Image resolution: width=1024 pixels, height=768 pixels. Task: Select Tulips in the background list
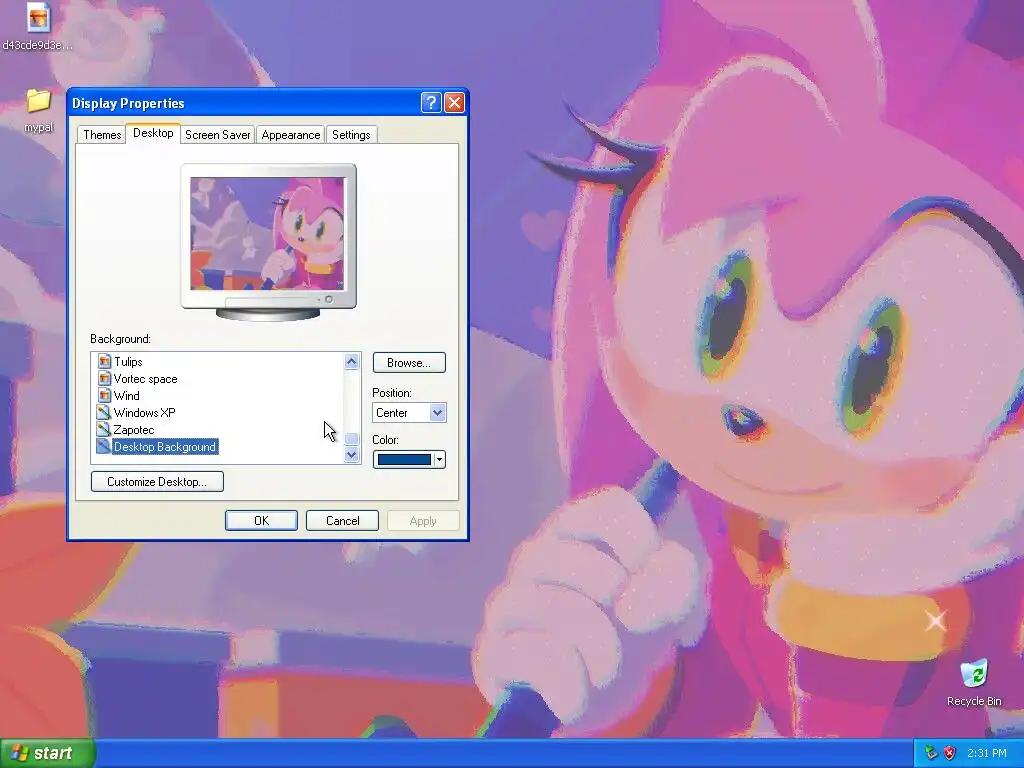click(128, 361)
